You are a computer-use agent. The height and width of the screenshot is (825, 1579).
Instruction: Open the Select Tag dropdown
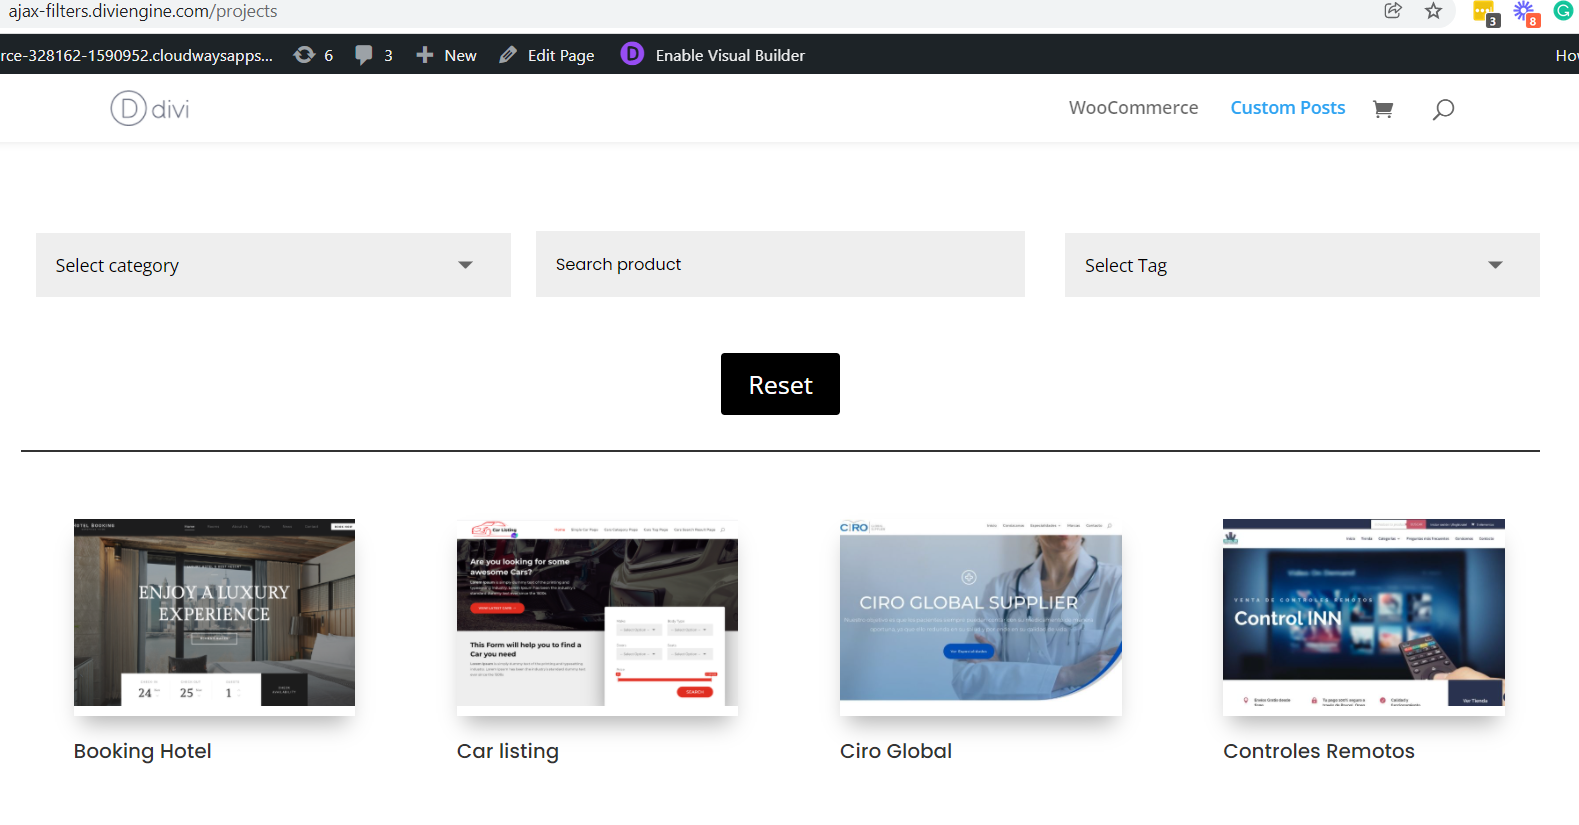(1301, 265)
